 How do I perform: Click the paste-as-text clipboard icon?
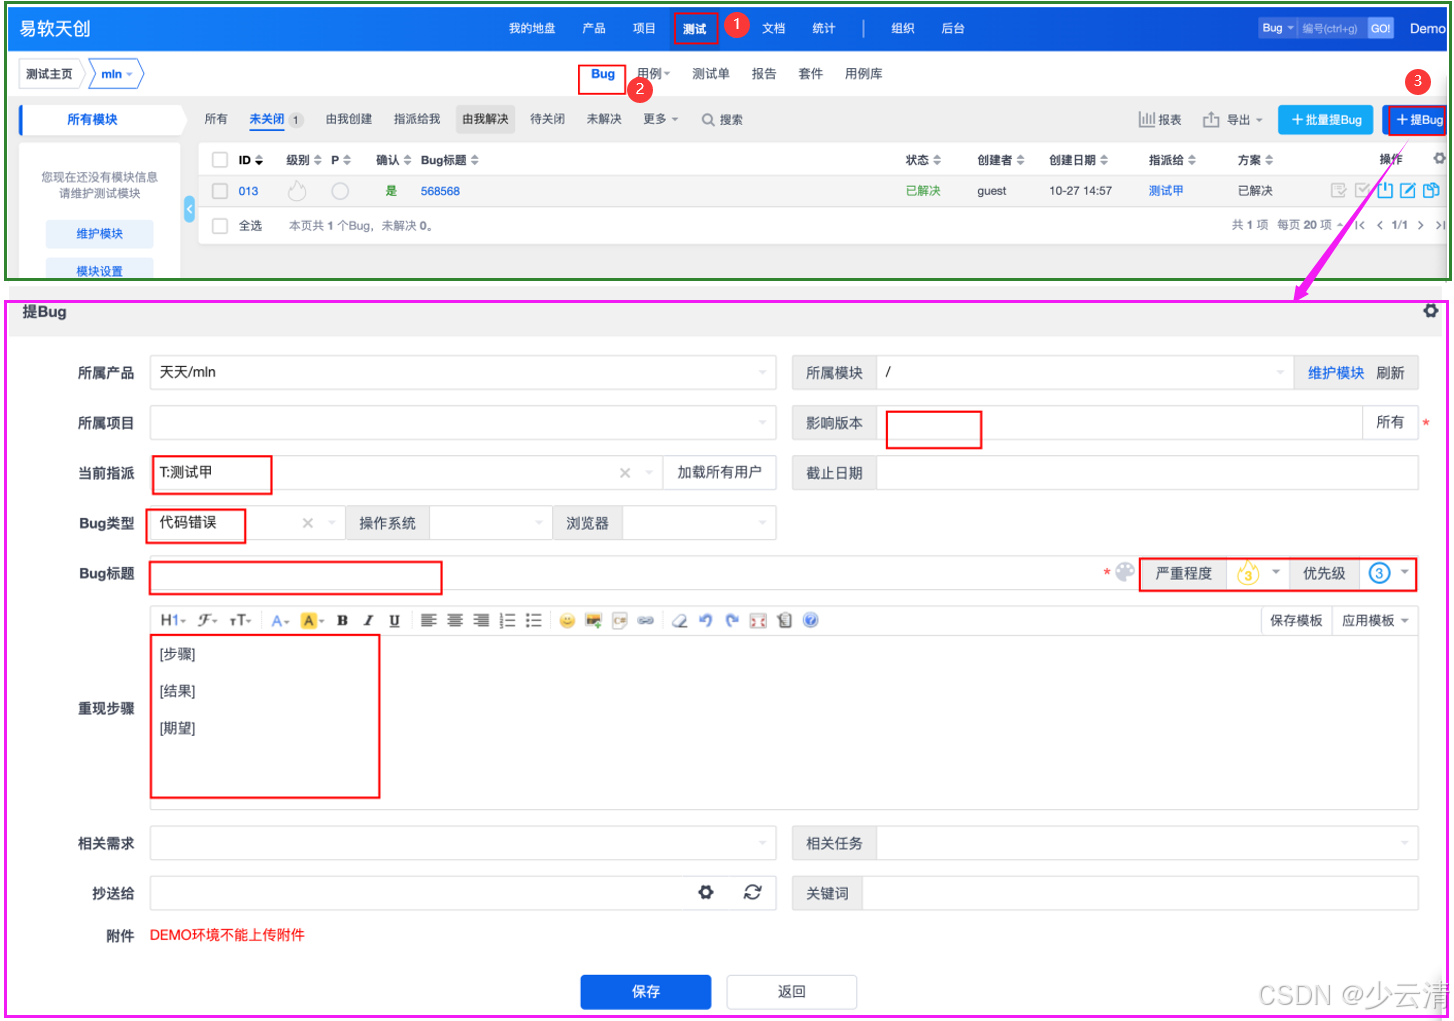tap(784, 621)
